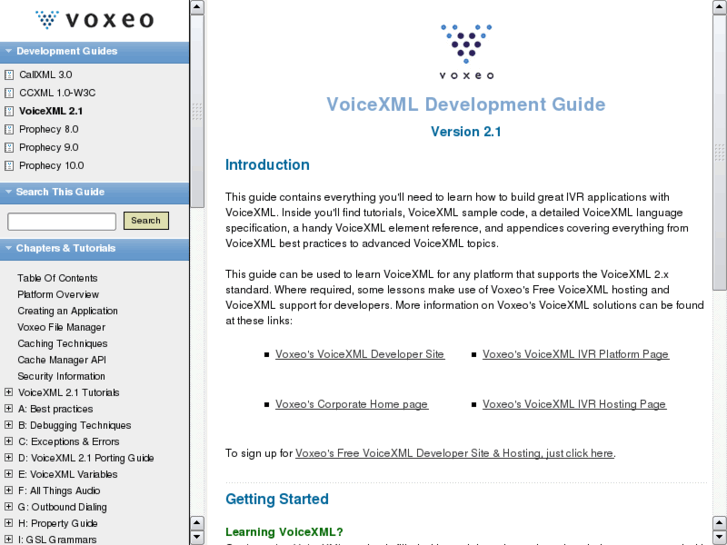Open the CallXML 3.0 guide
Screen dimensions: 727x545
point(45,75)
